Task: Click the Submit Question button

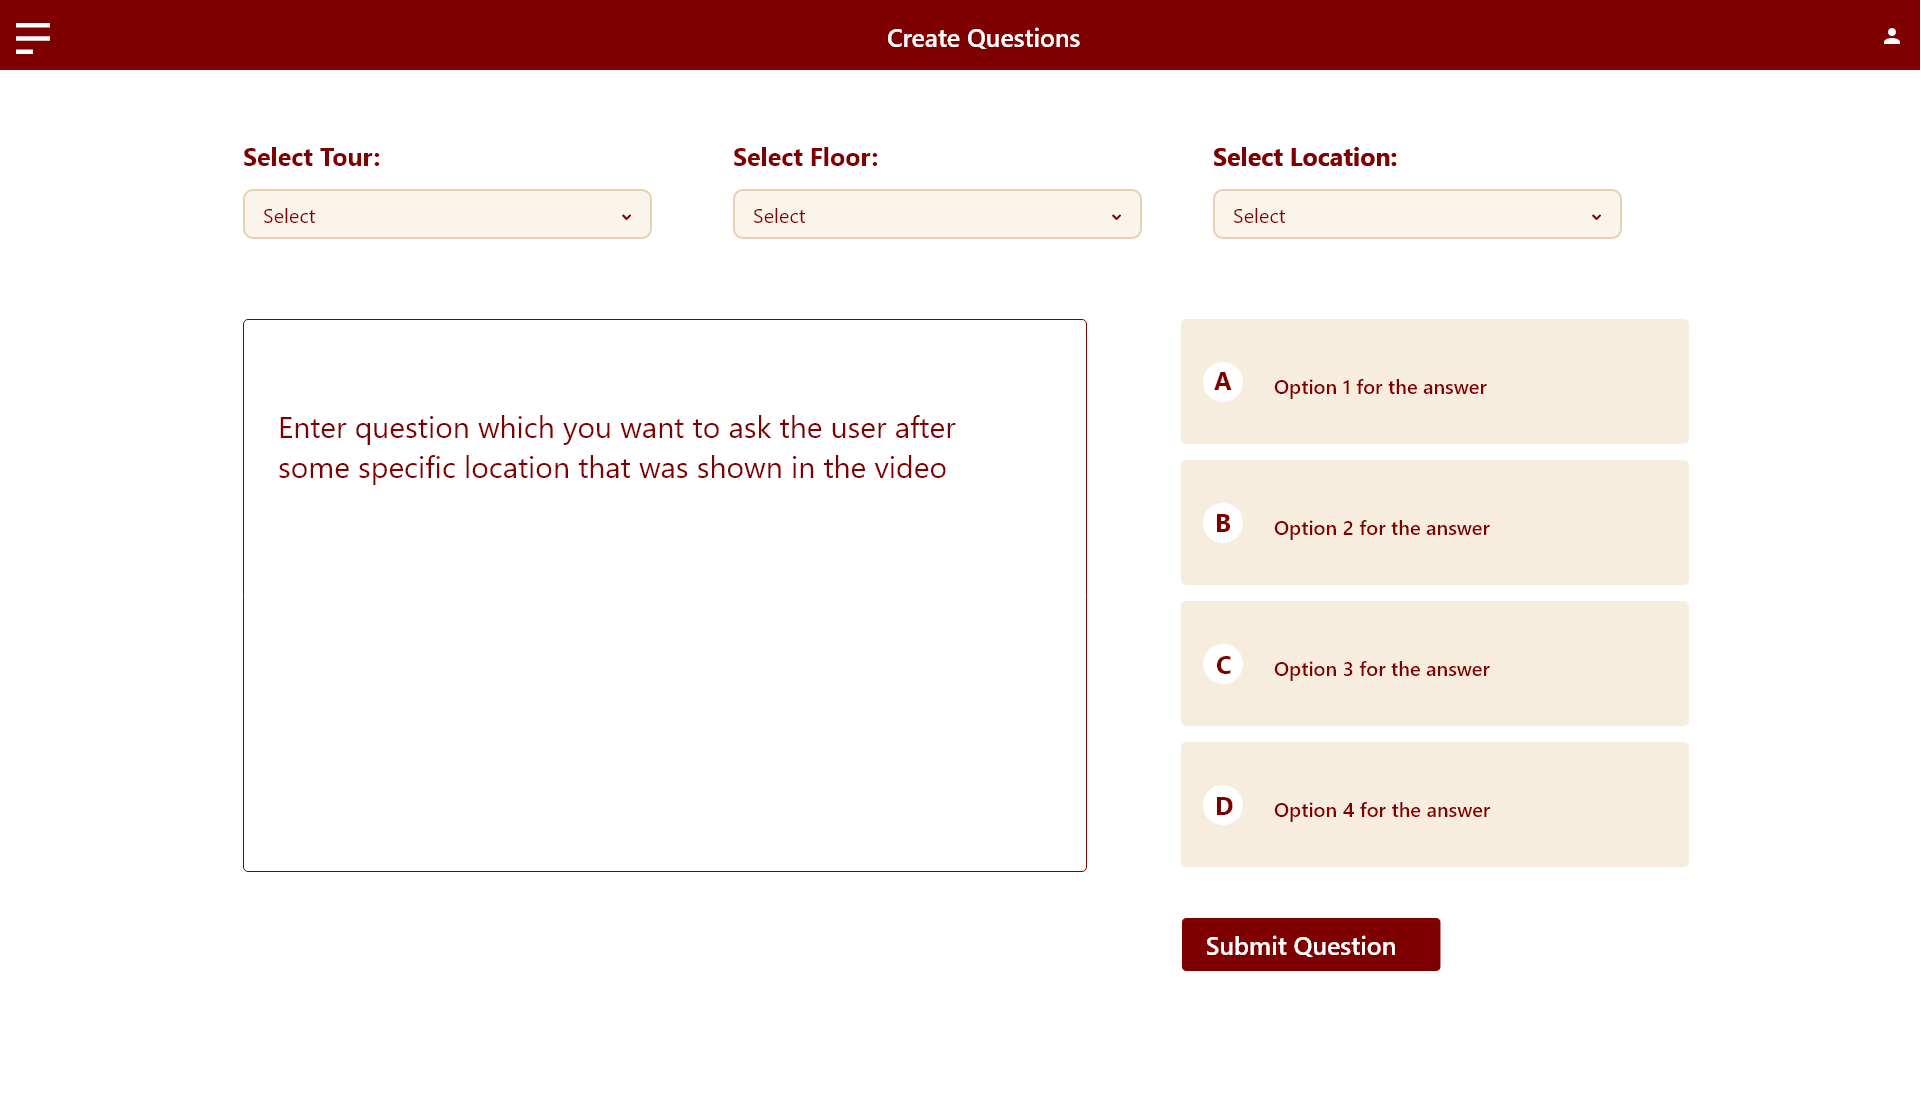Action: coord(1310,945)
